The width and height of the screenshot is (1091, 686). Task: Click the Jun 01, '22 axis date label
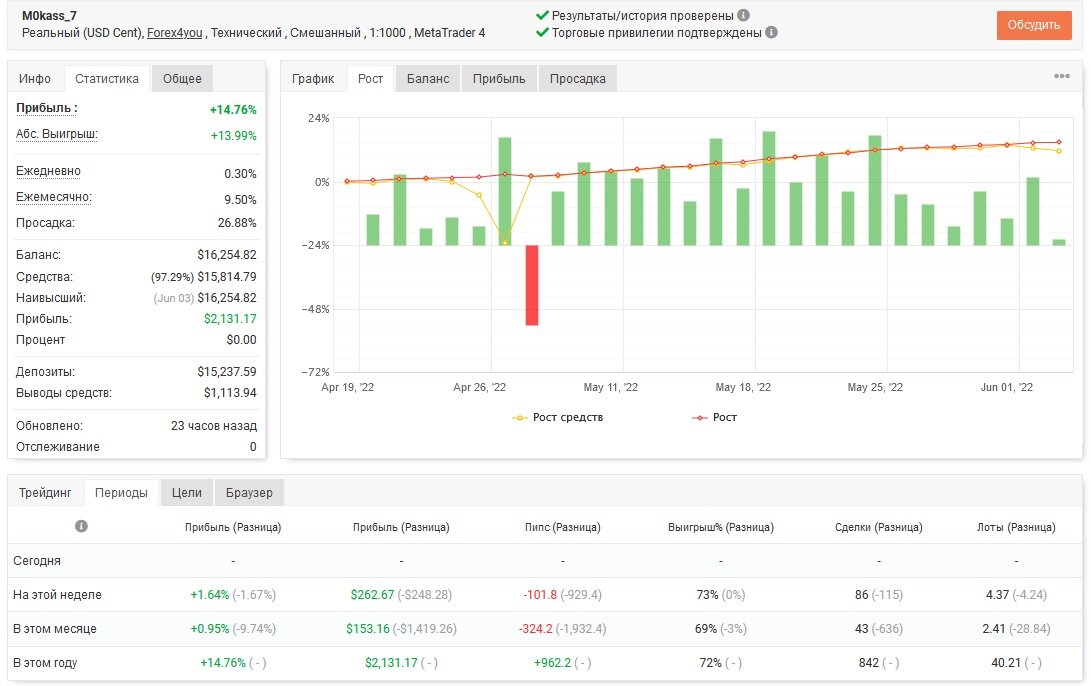(x=1007, y=388)
